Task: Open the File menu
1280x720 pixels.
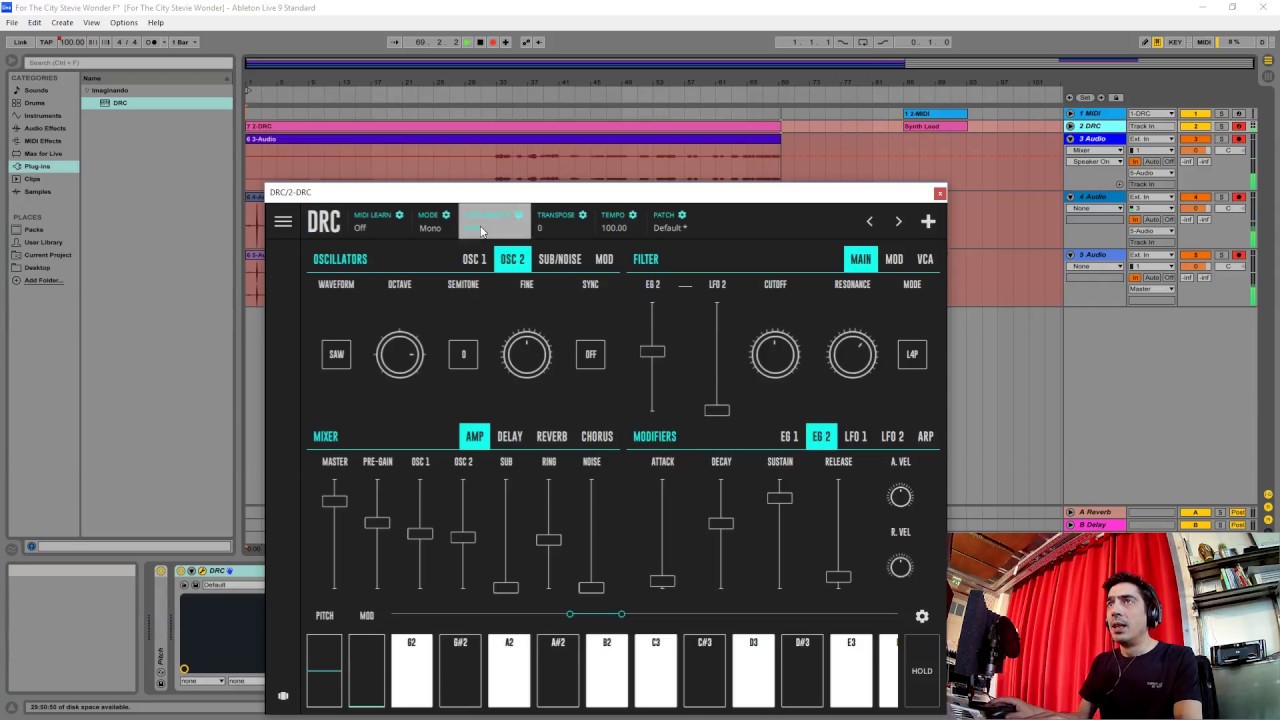Action: coord(12,22)
